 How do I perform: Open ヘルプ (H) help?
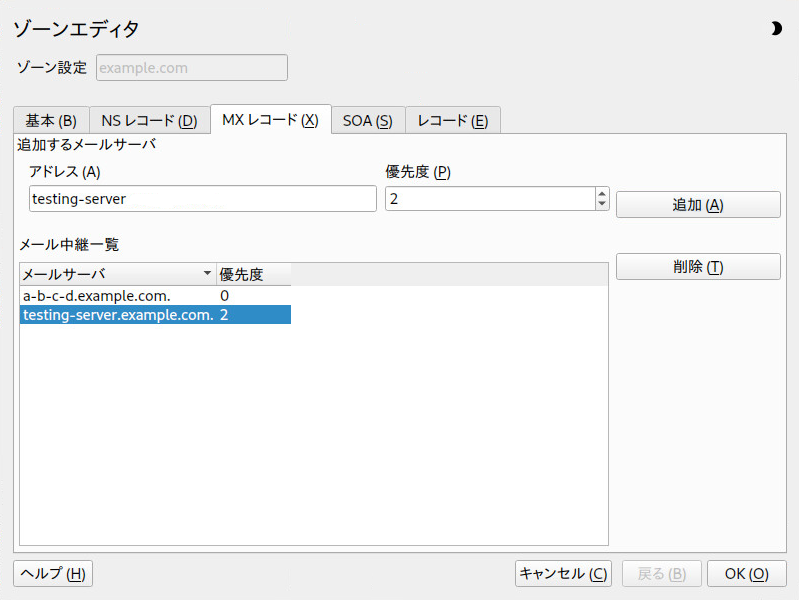point(53,573)
